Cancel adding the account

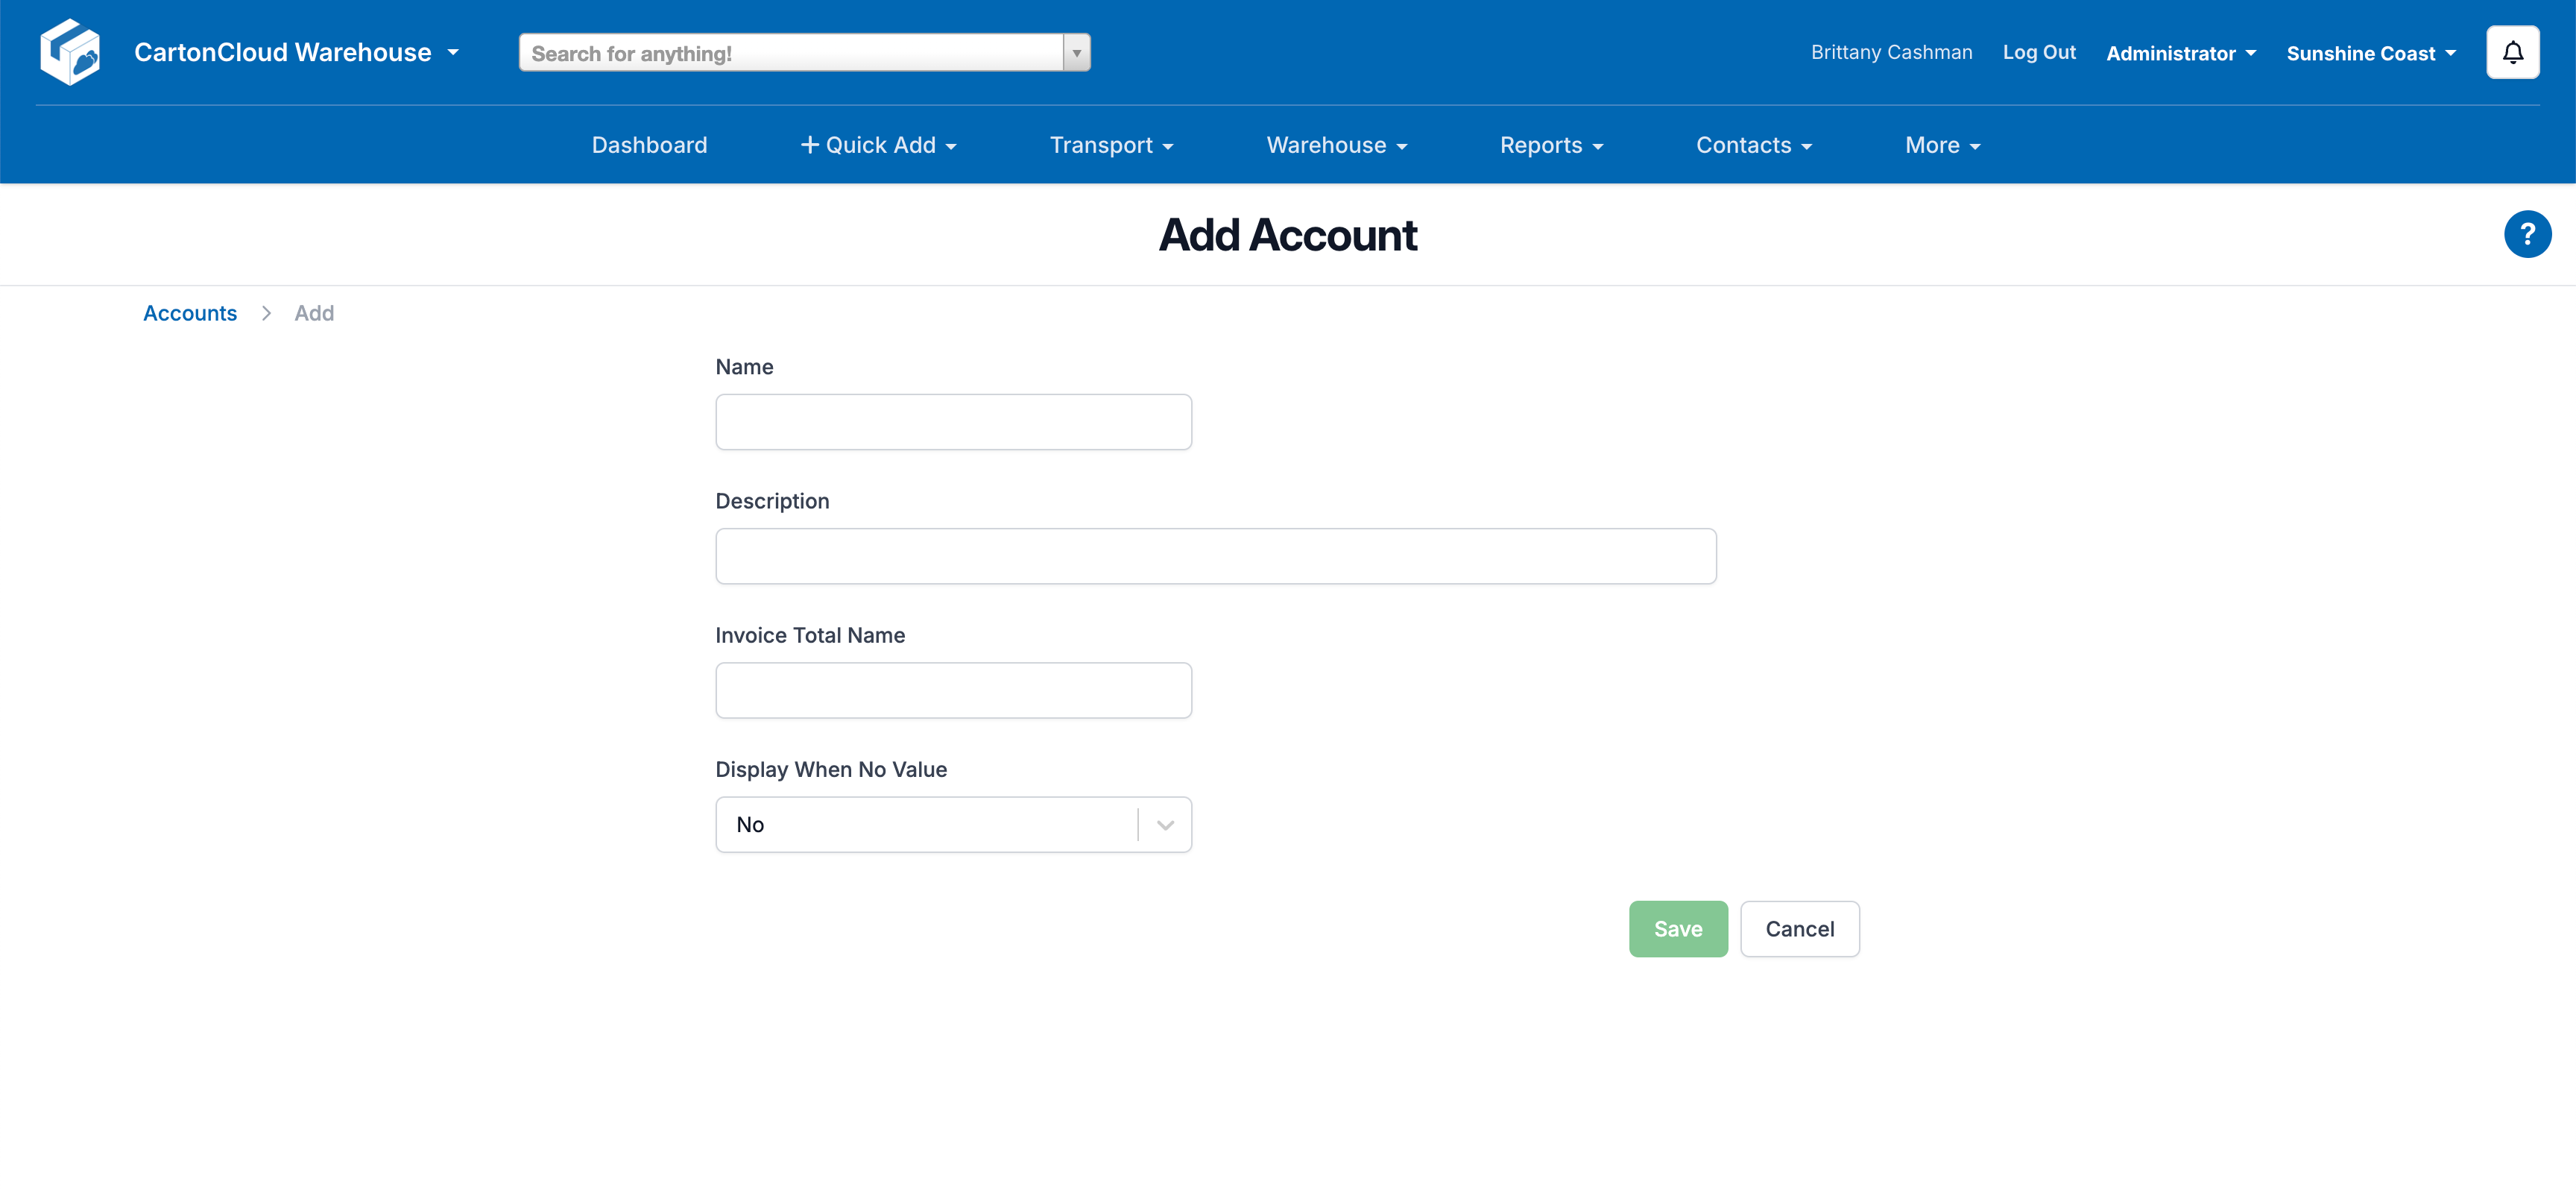pos(1799,928)
